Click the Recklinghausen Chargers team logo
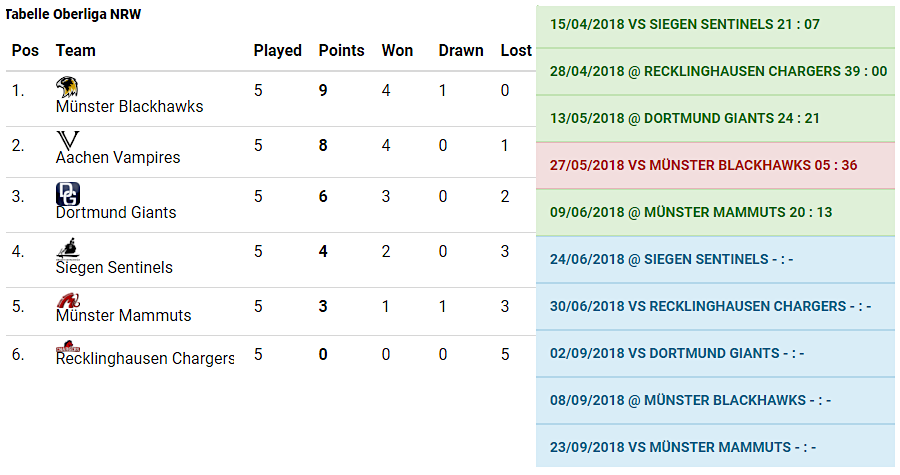900x475 pixels. point(68,346)
